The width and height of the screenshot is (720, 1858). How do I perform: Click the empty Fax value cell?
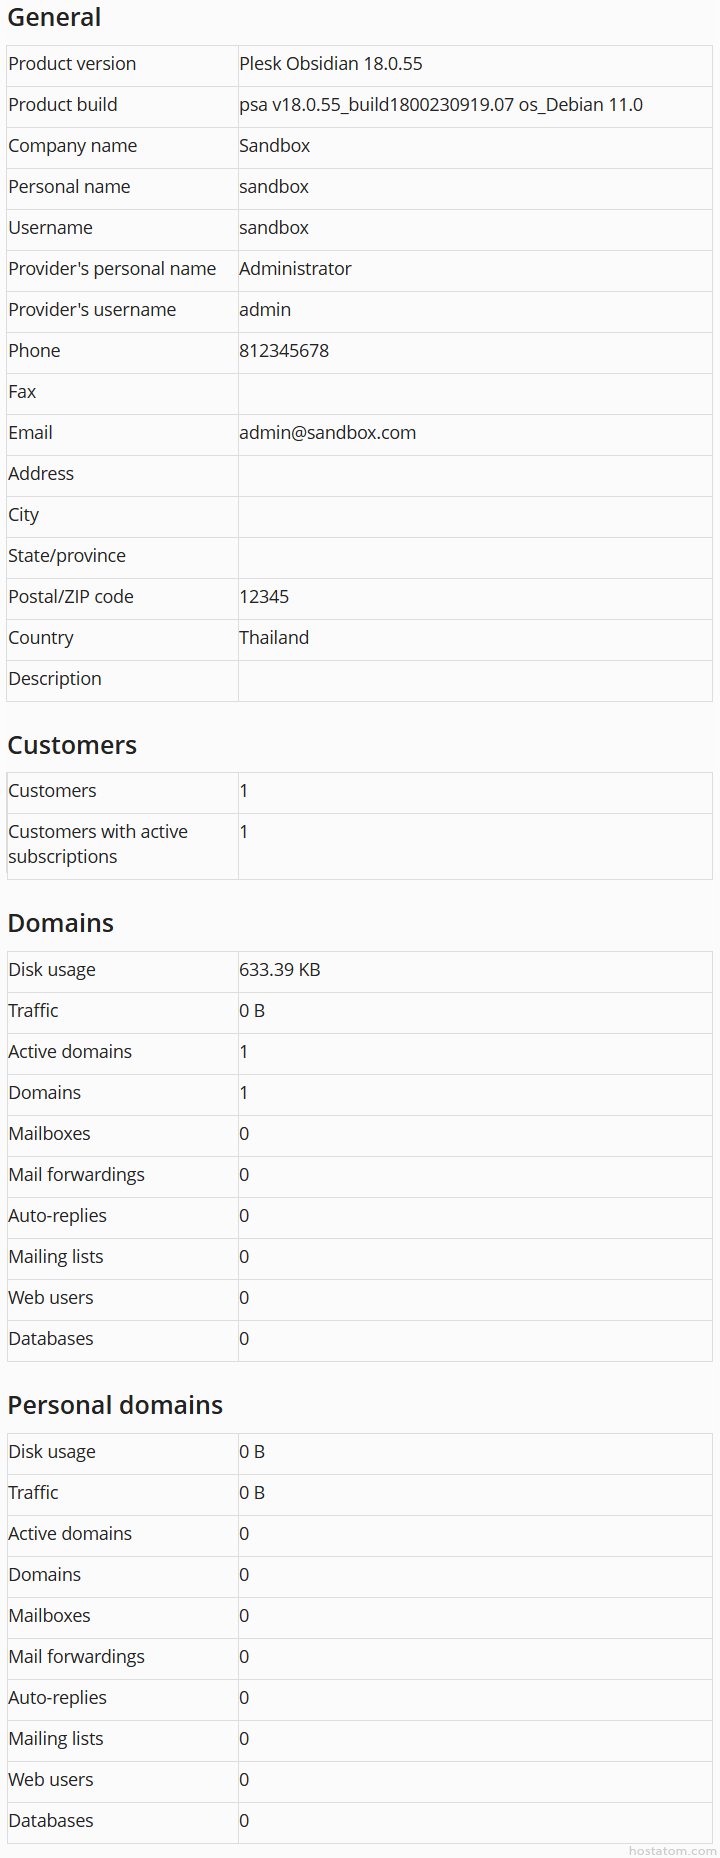click(x=474, y=392)
